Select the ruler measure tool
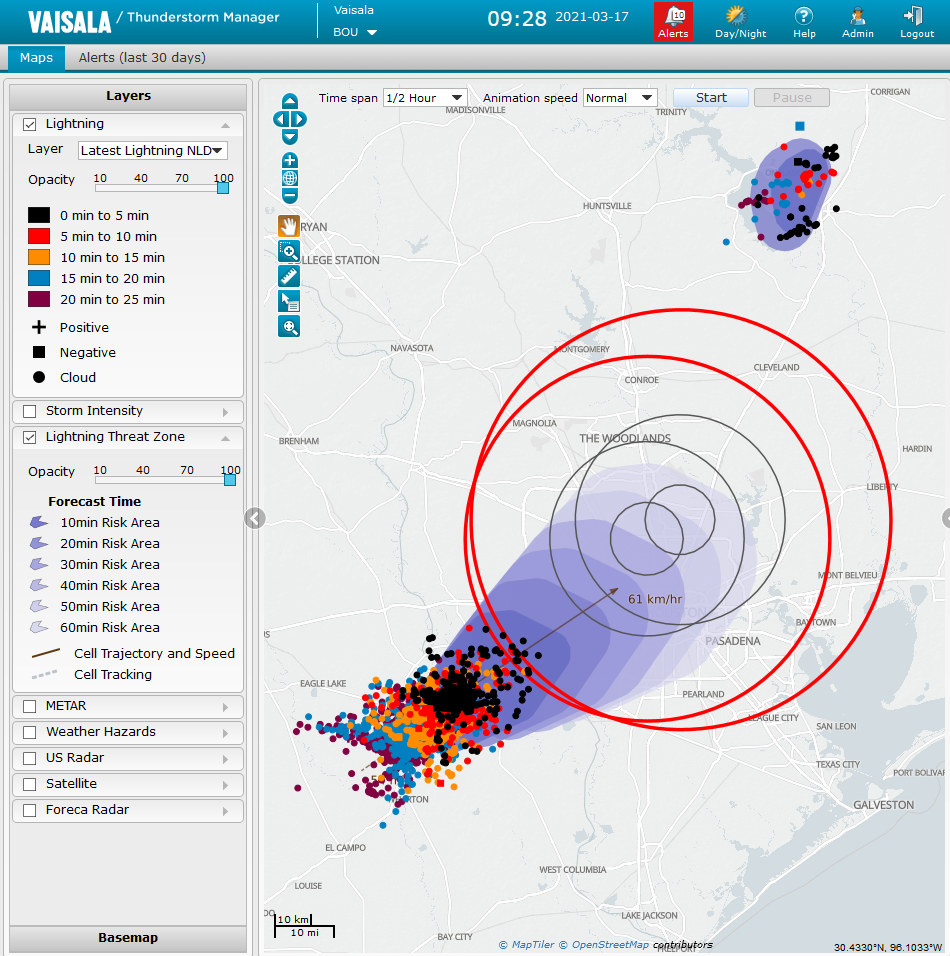950x956 pixels. [x=289, y=276]
